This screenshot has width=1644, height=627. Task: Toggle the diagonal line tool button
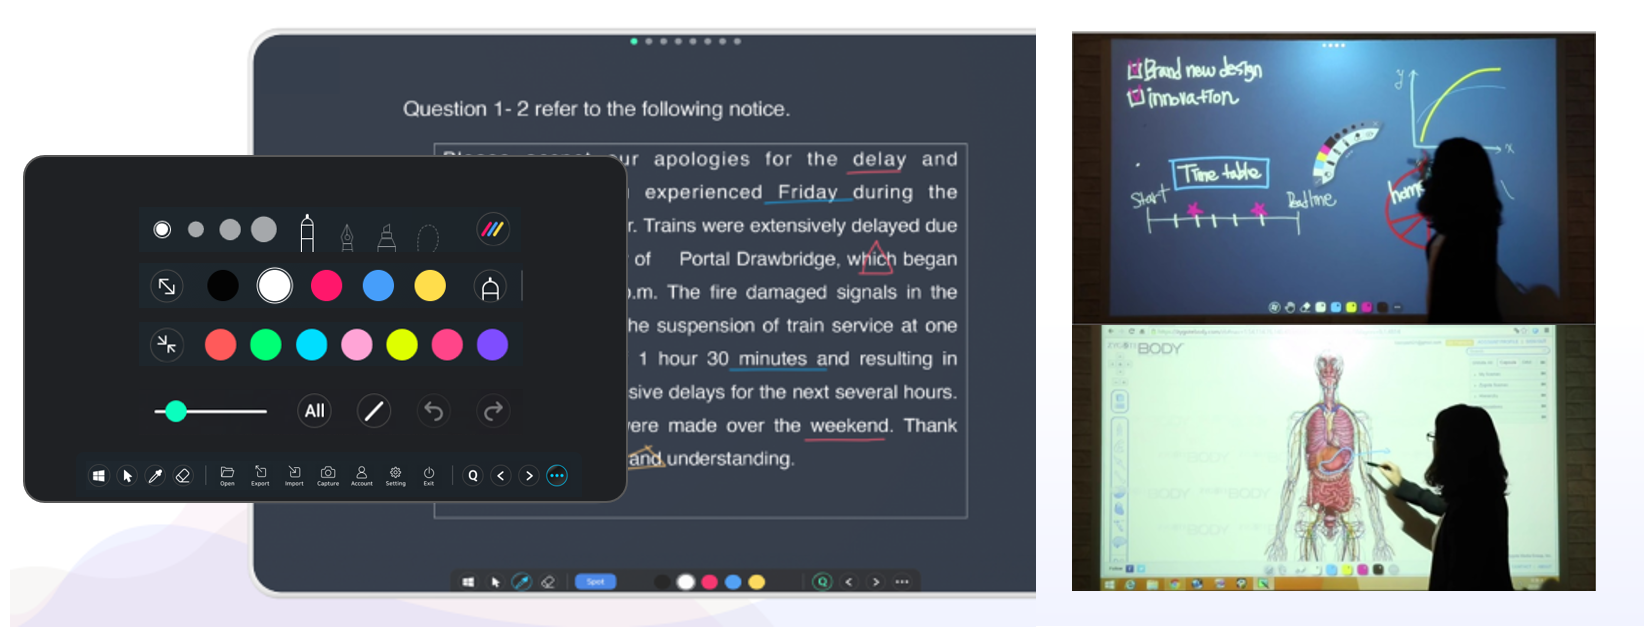coord(374,411)
